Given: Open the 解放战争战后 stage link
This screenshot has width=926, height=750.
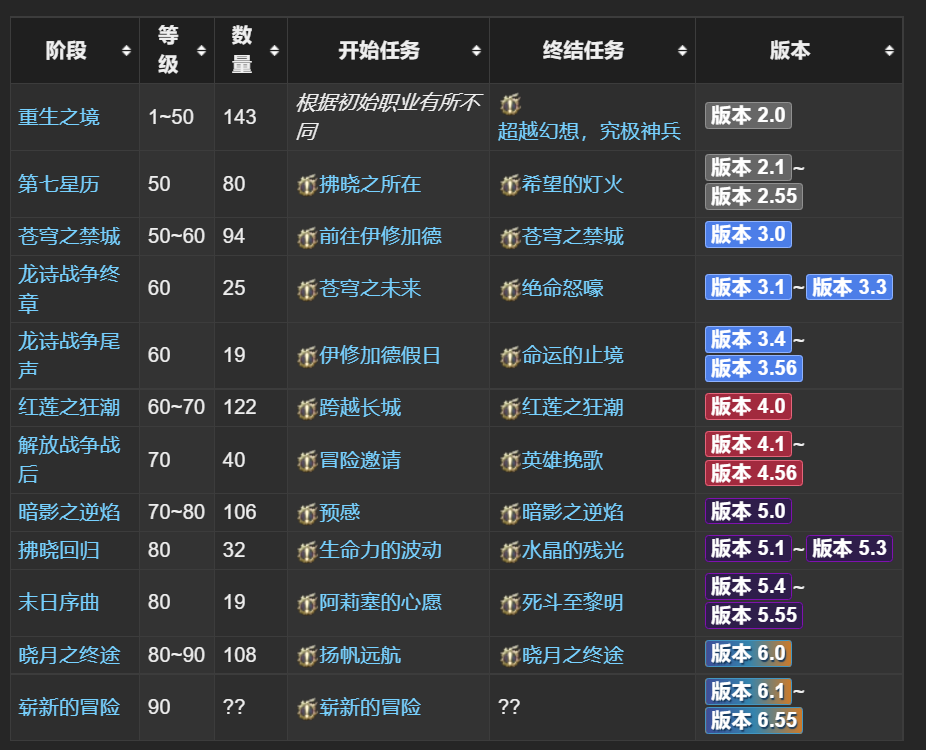Looking at the screenshot, I should coord(69,459).
